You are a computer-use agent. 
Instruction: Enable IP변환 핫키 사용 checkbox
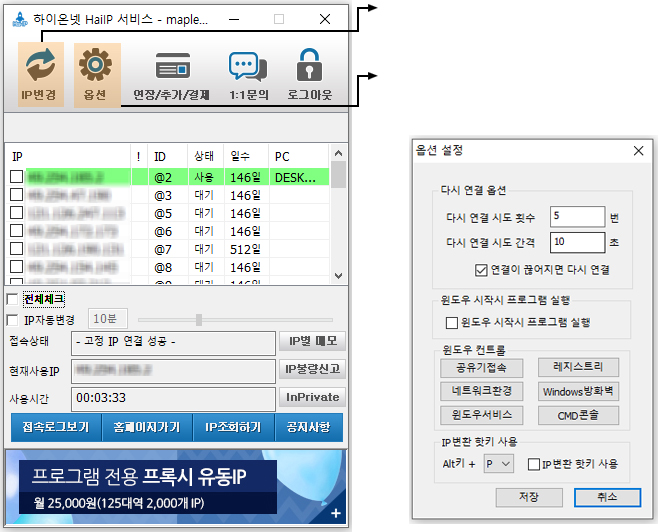534,464
